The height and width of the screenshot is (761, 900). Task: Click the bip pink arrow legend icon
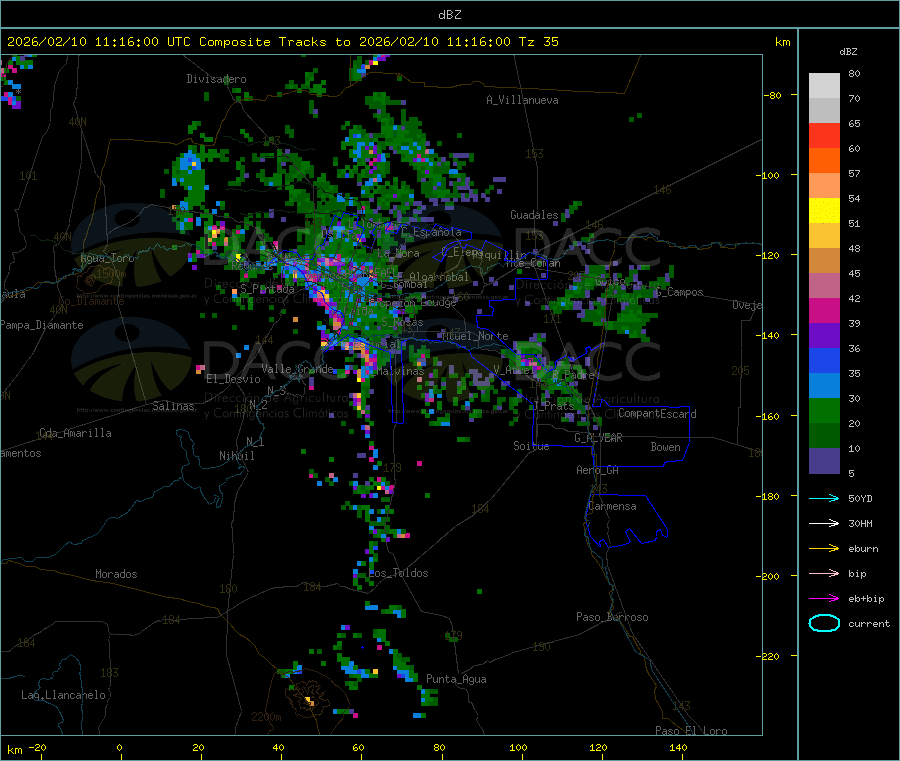[x=824, y=573]
